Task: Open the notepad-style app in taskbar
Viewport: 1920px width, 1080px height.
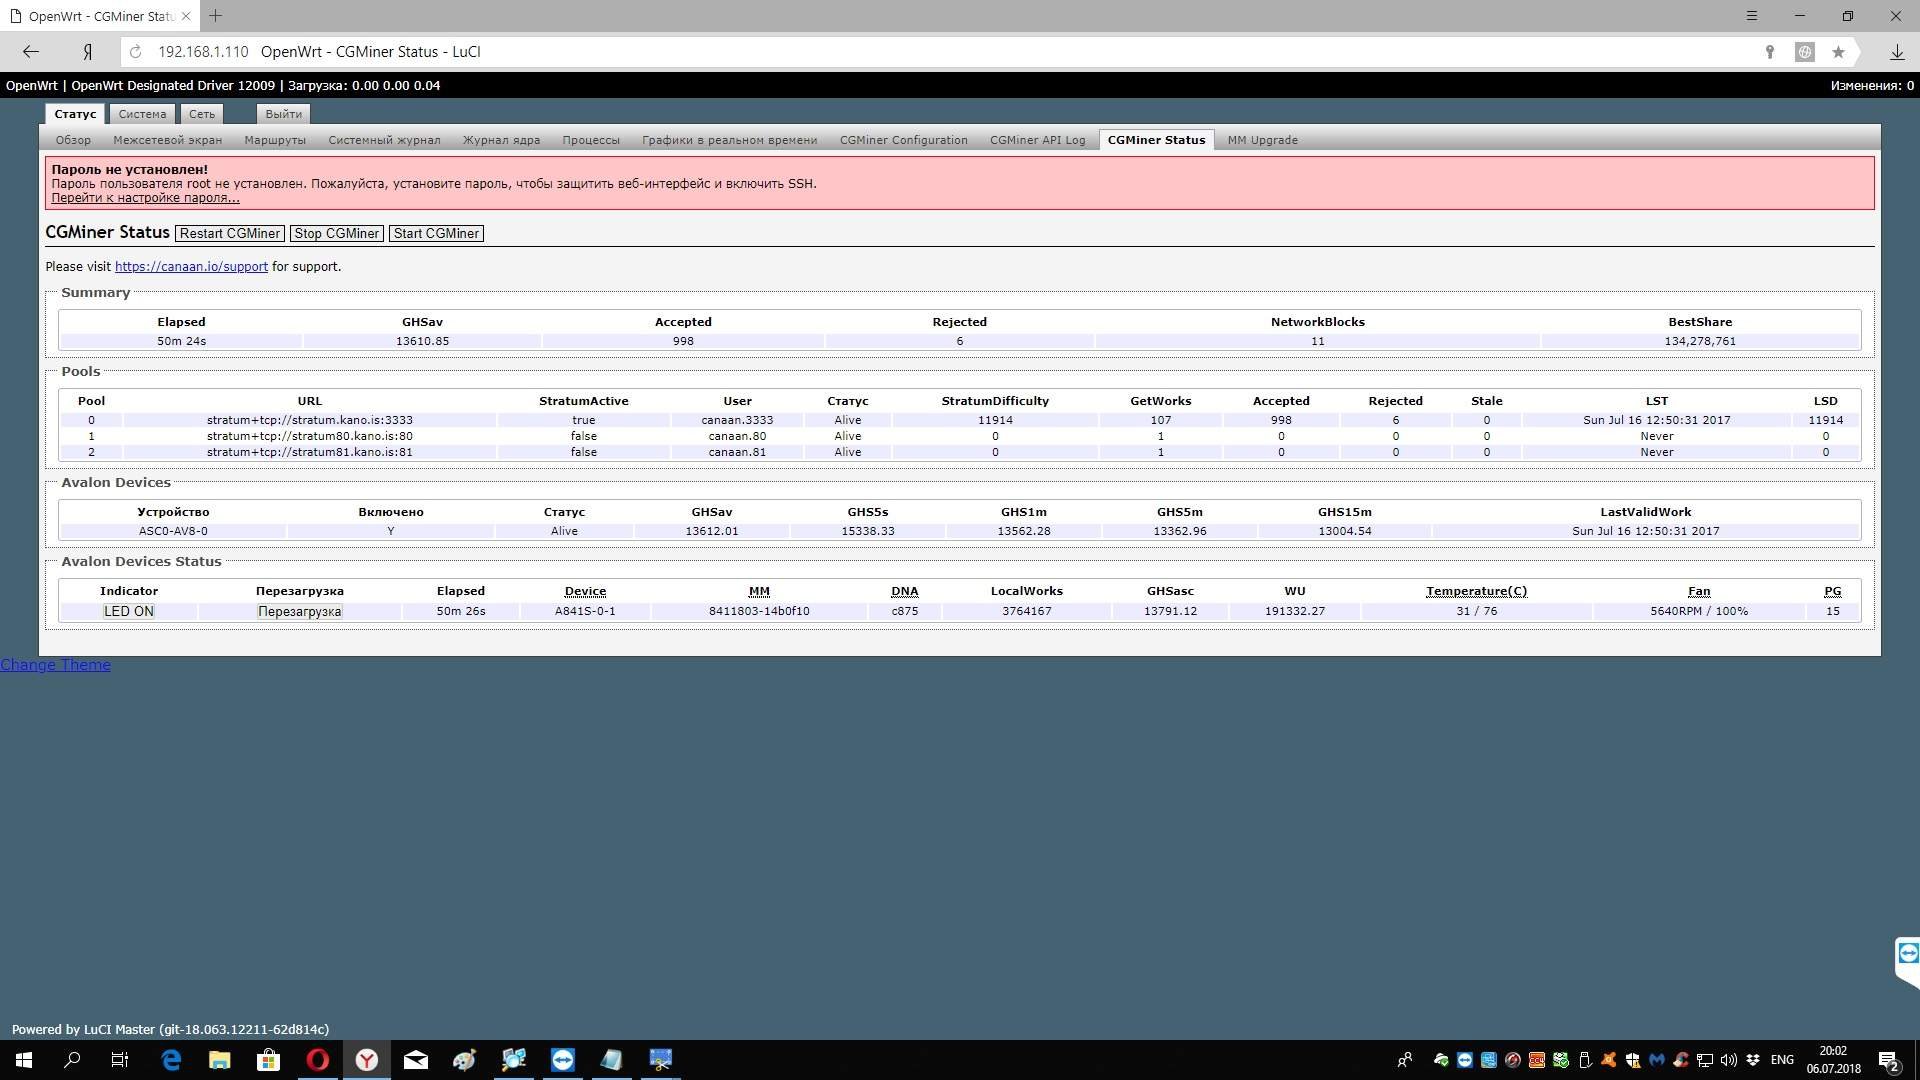Action: coord(611,1060)
